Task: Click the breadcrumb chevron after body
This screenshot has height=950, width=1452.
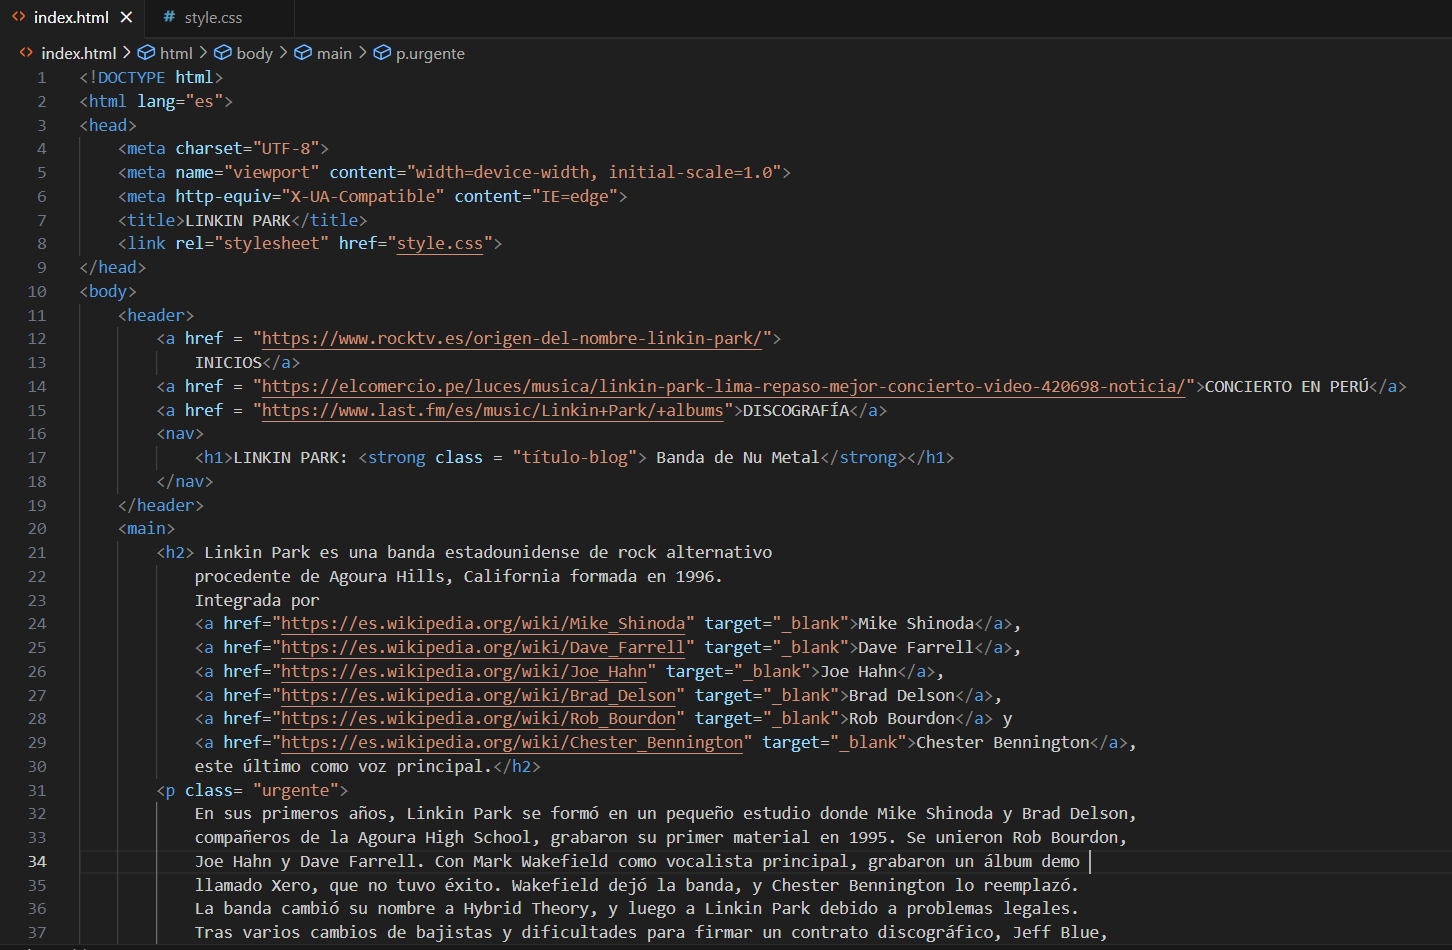Action: coord(283,53)
